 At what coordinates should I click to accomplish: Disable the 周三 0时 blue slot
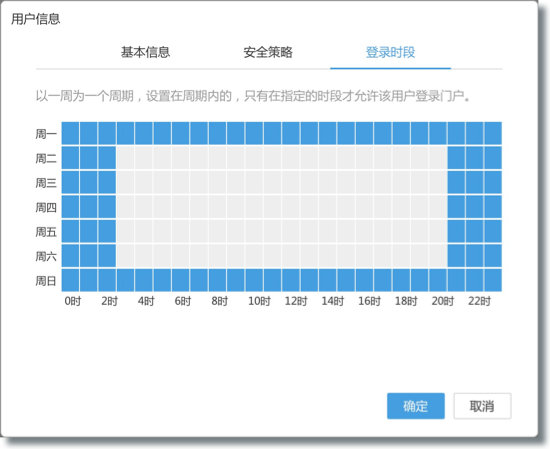(71, 182)
